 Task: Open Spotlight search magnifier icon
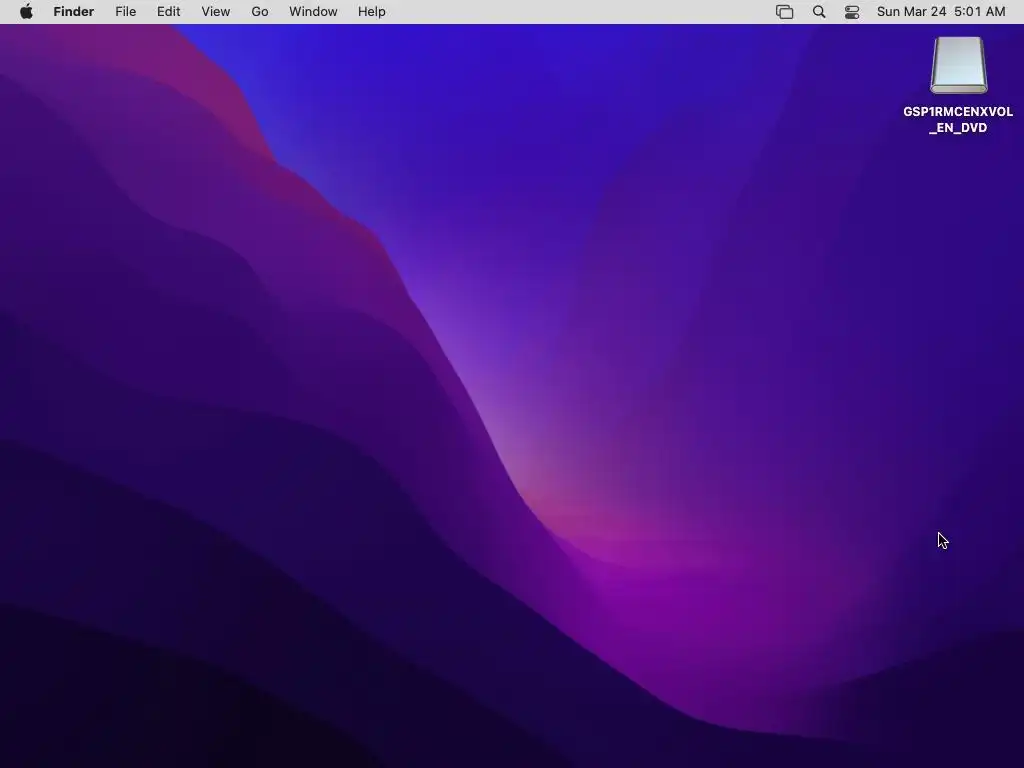click(819, 12)
